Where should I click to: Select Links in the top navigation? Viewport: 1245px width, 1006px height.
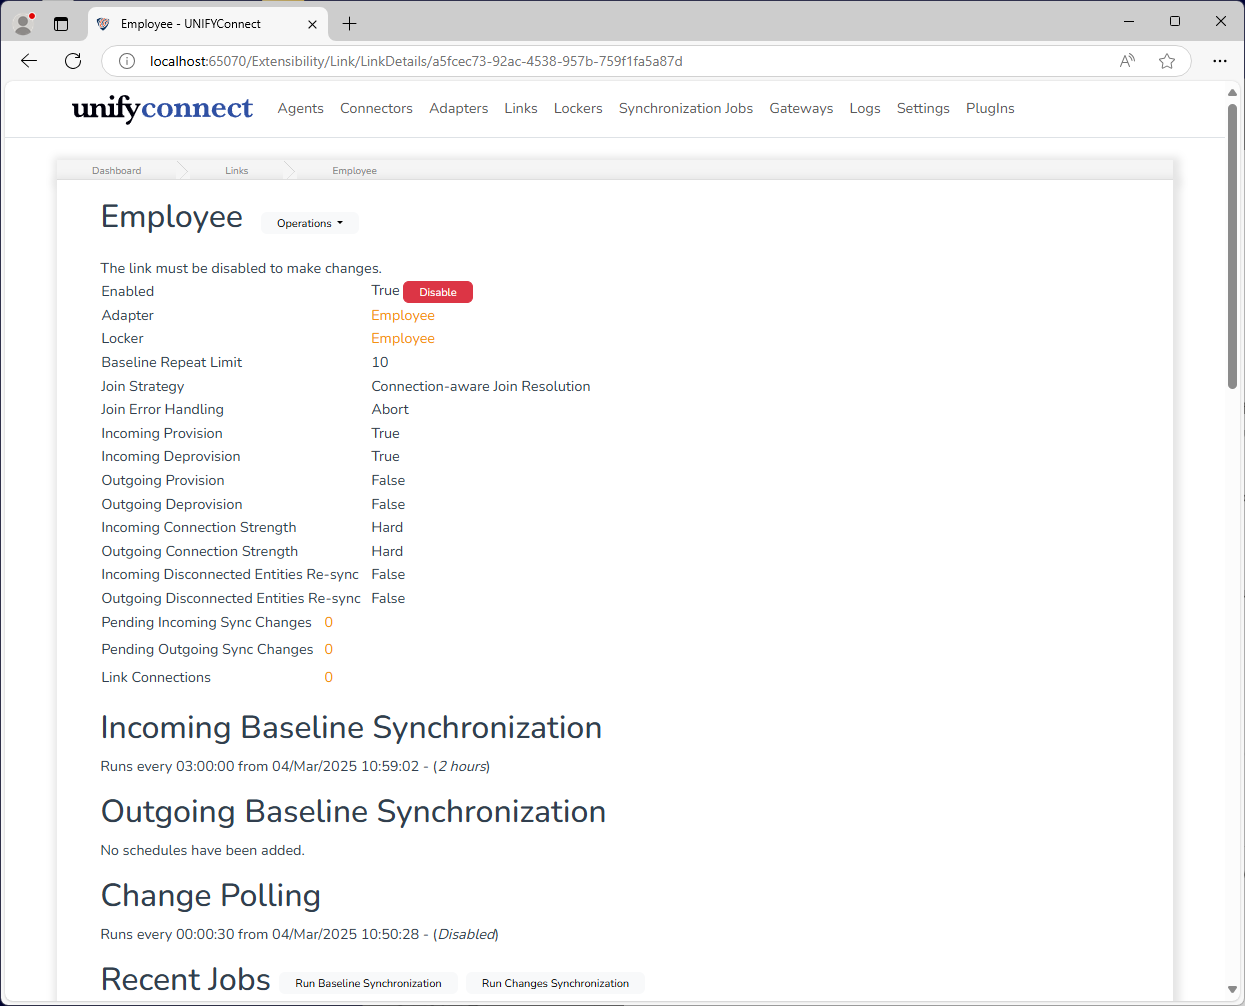[x=521, y=108]
